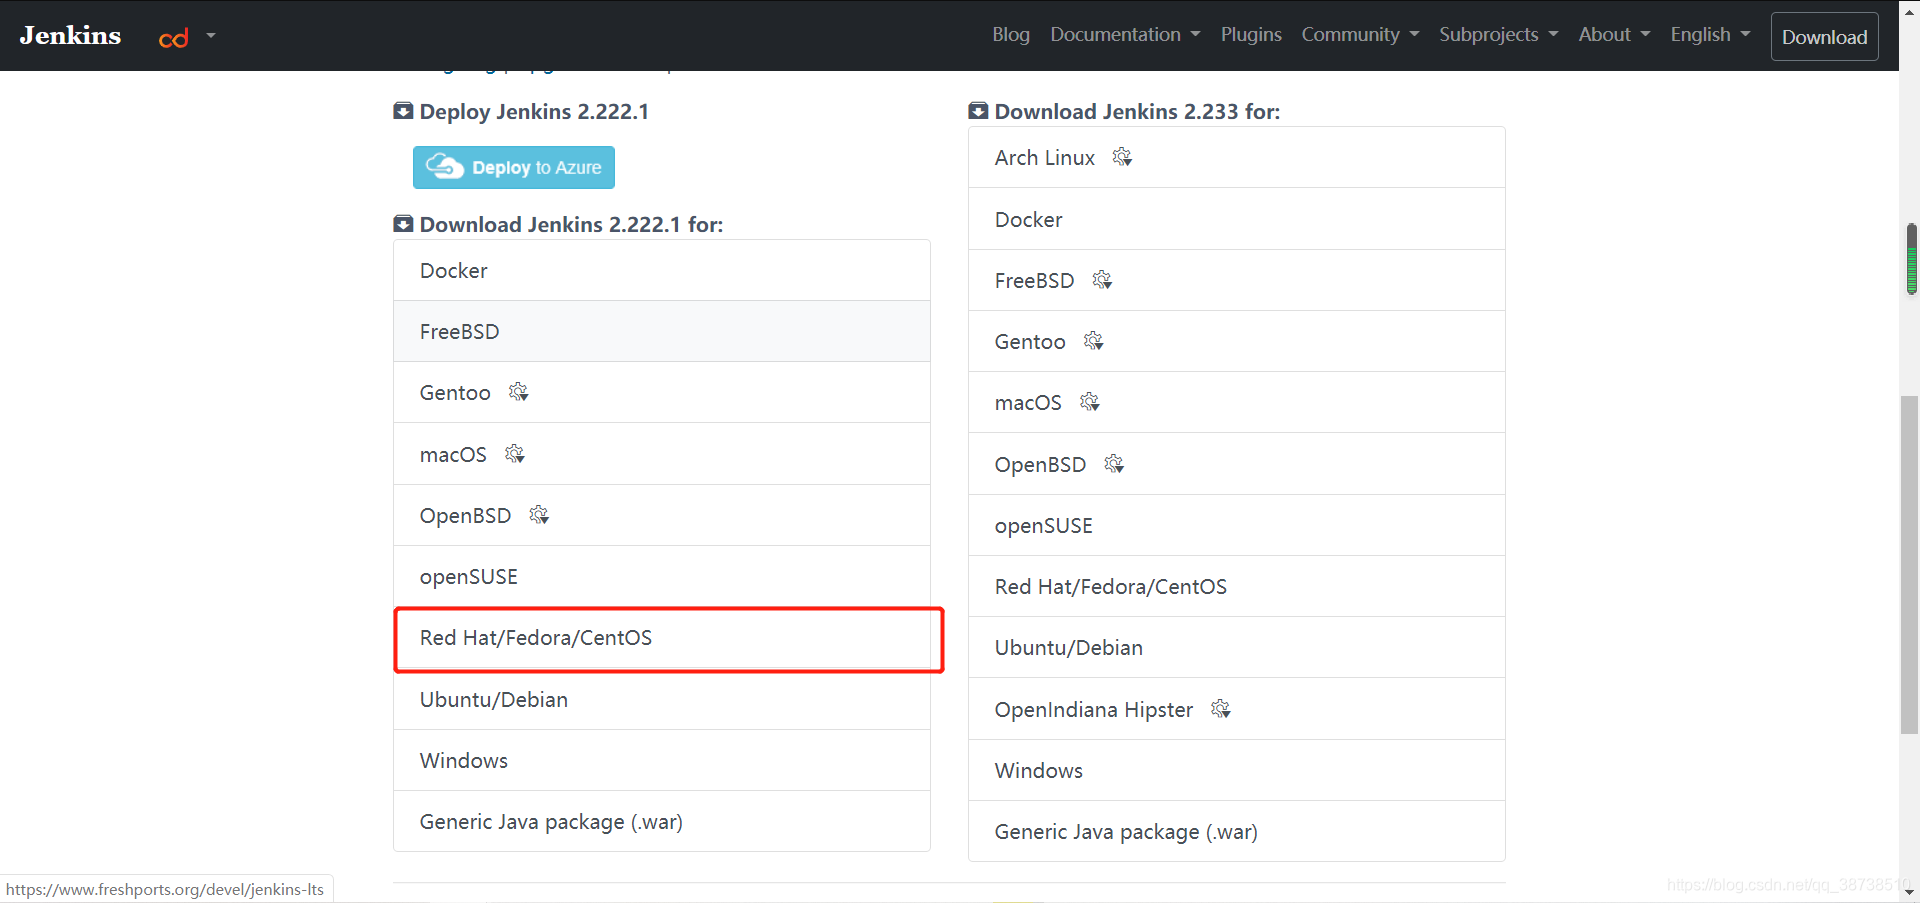Viewport: 1920px width, 903px height.
Task: Click the gear icon next to Gentoo LTS
Action: (518, 392)
